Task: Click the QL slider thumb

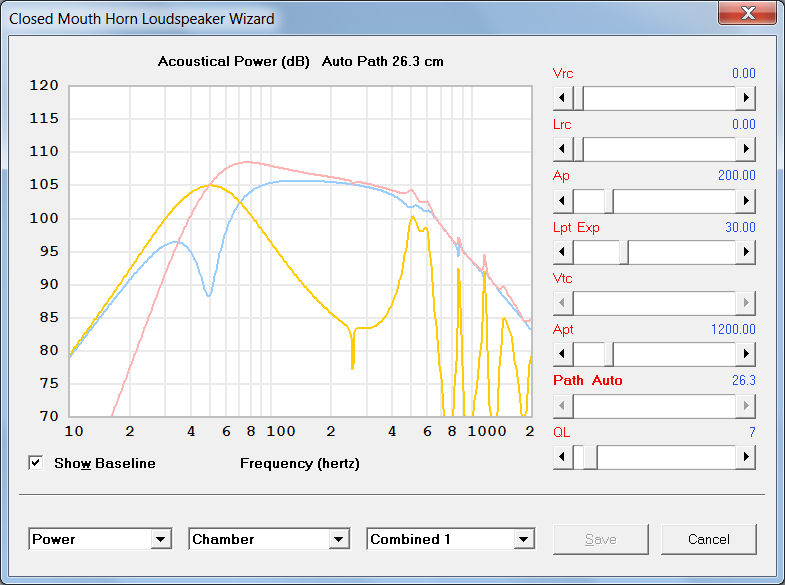Action: [590, 456]
